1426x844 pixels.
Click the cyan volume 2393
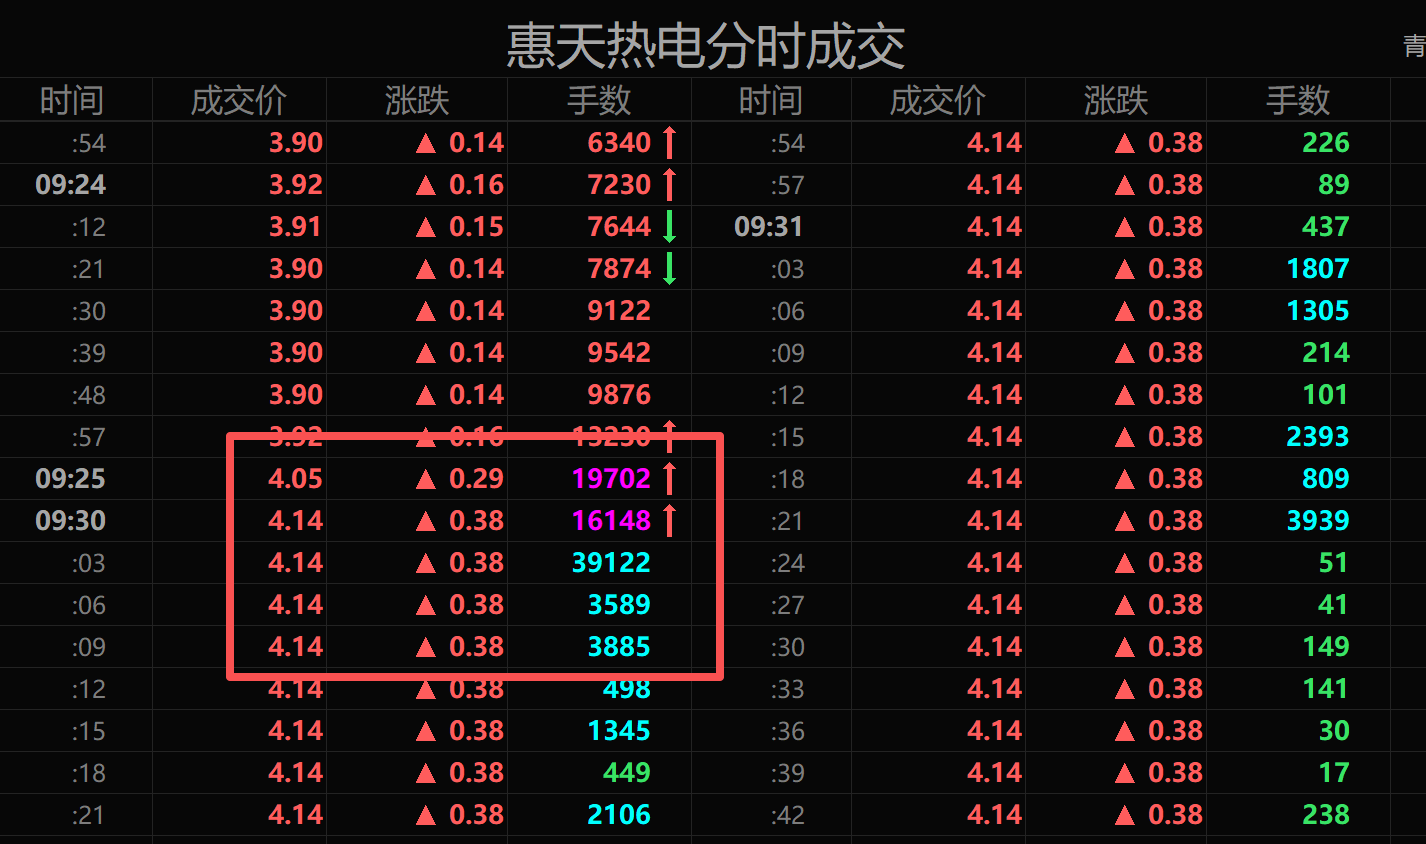coord(1318,437)
